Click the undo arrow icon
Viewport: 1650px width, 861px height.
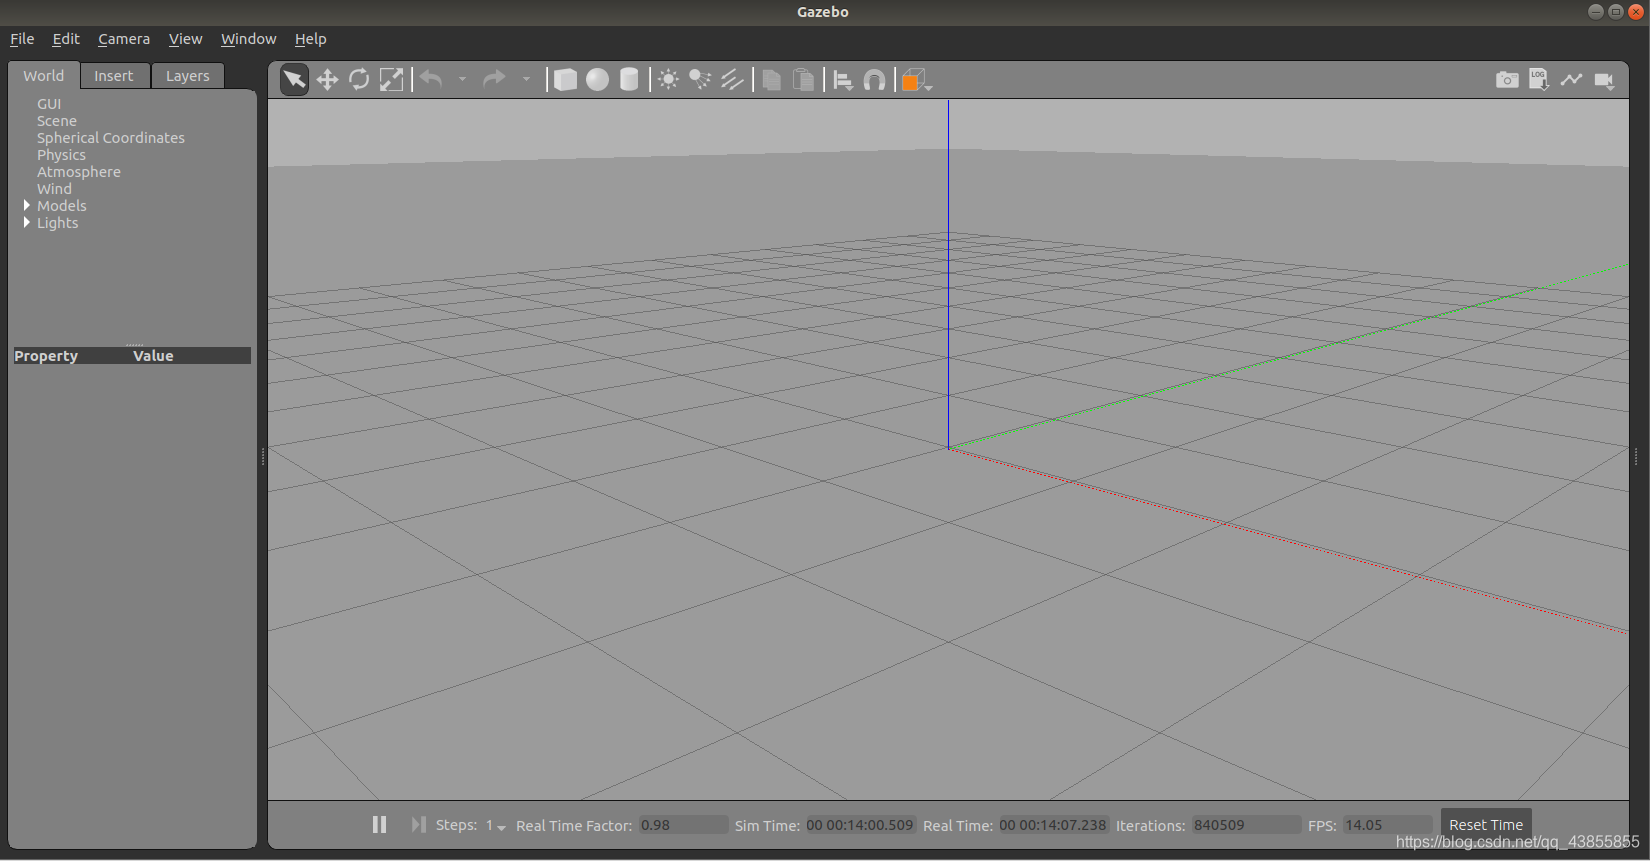coord(431,79)
